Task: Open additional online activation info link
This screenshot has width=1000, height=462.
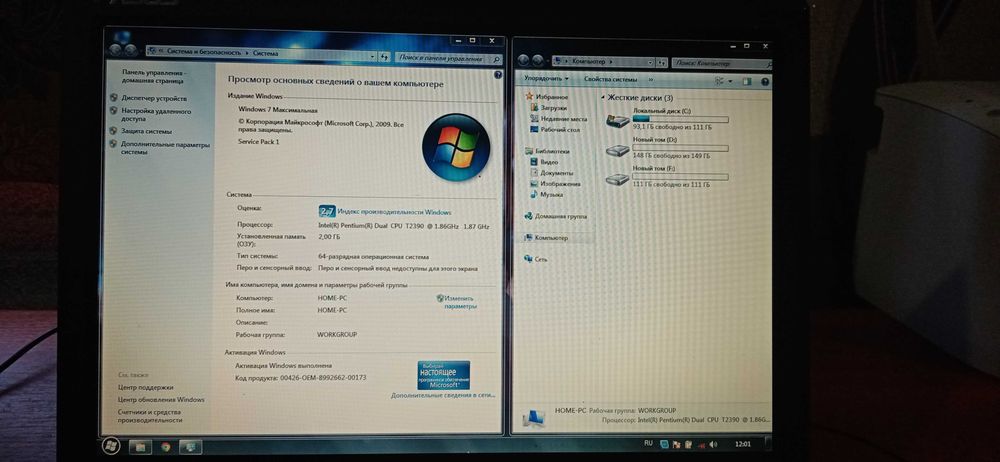Action: [x=443, y=396]
